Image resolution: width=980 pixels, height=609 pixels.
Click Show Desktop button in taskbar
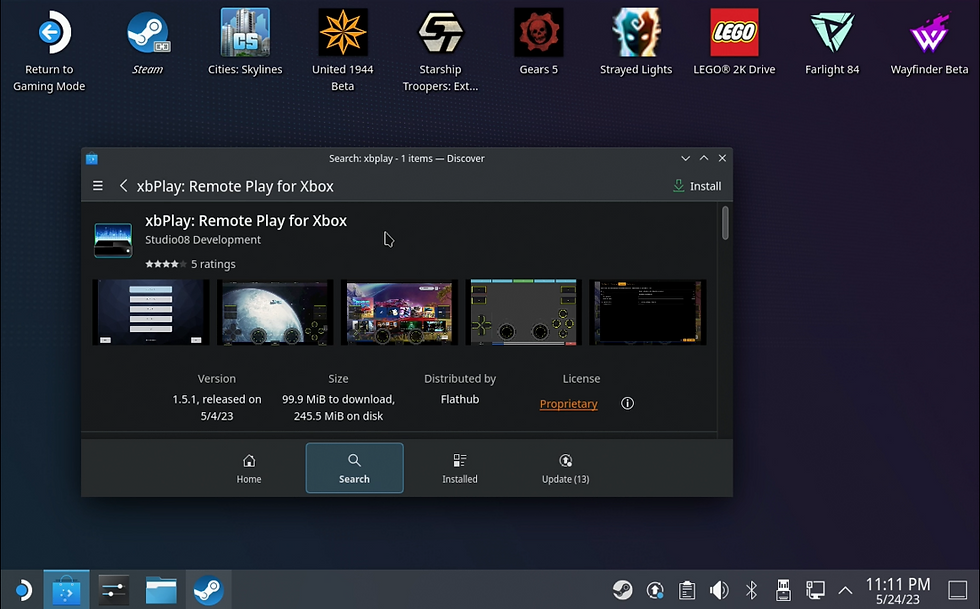tap(958, 590)
